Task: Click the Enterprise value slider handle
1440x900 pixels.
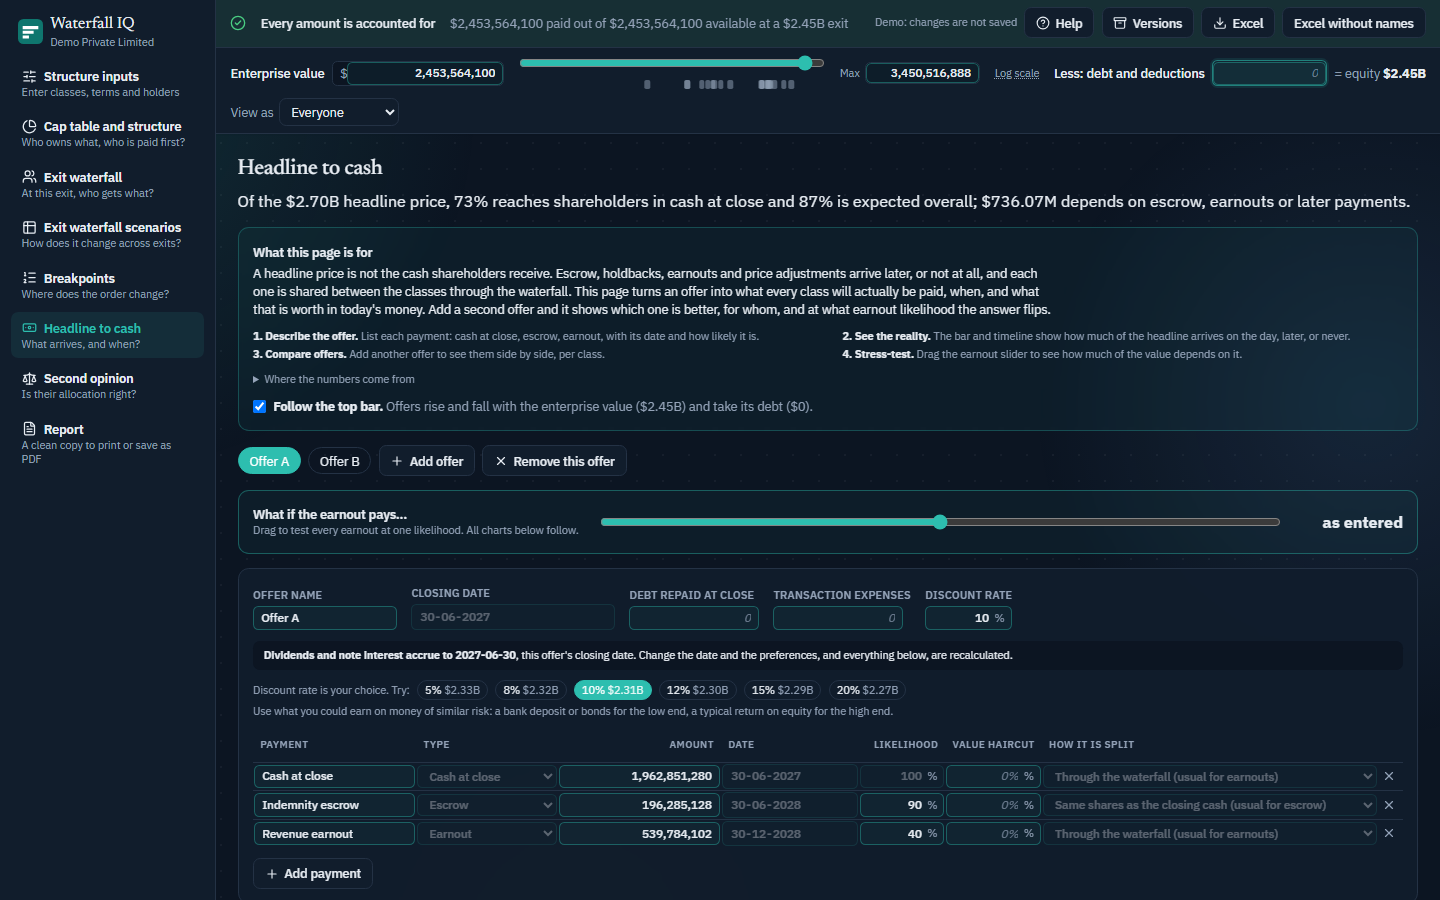Action: [x=805, y=63]
